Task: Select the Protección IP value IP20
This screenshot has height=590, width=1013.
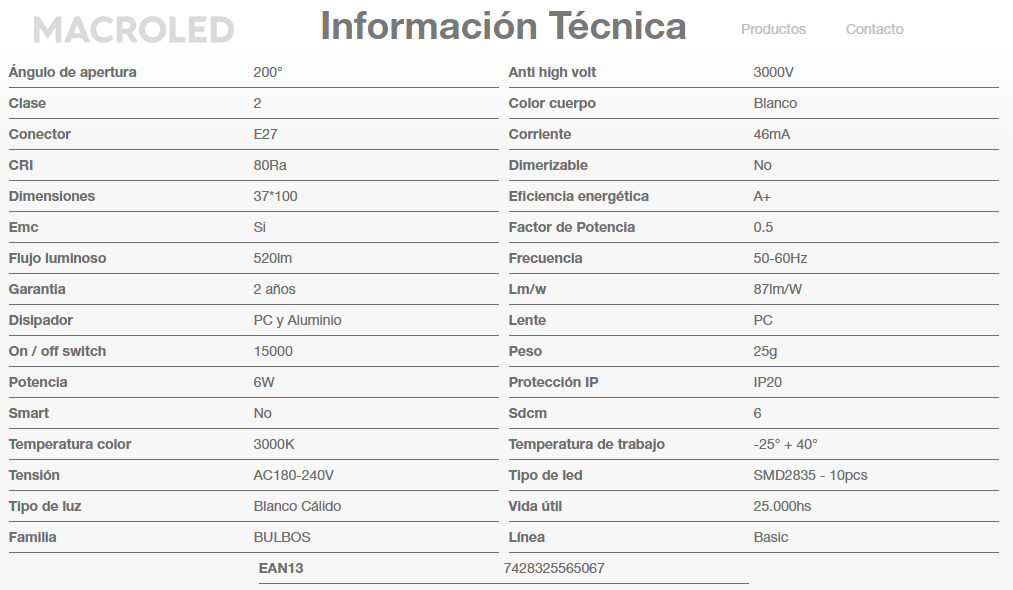Action: [768, 382]
